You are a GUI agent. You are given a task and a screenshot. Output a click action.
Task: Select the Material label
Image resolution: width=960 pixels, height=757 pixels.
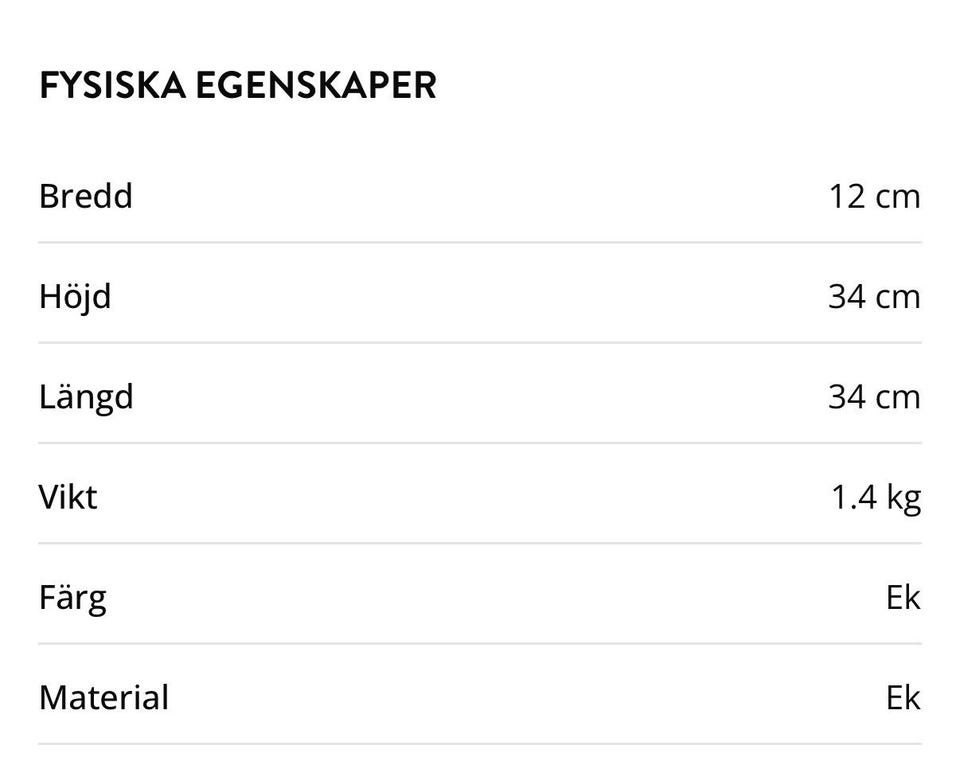103,698
